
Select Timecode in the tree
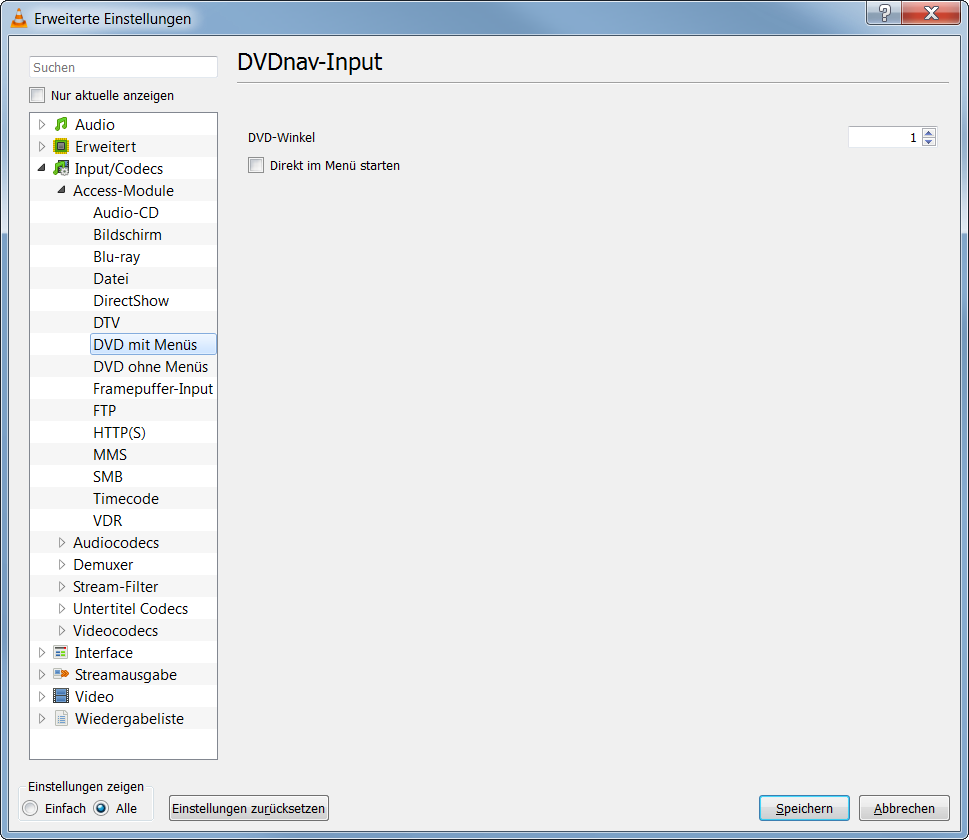coord(126,499)
